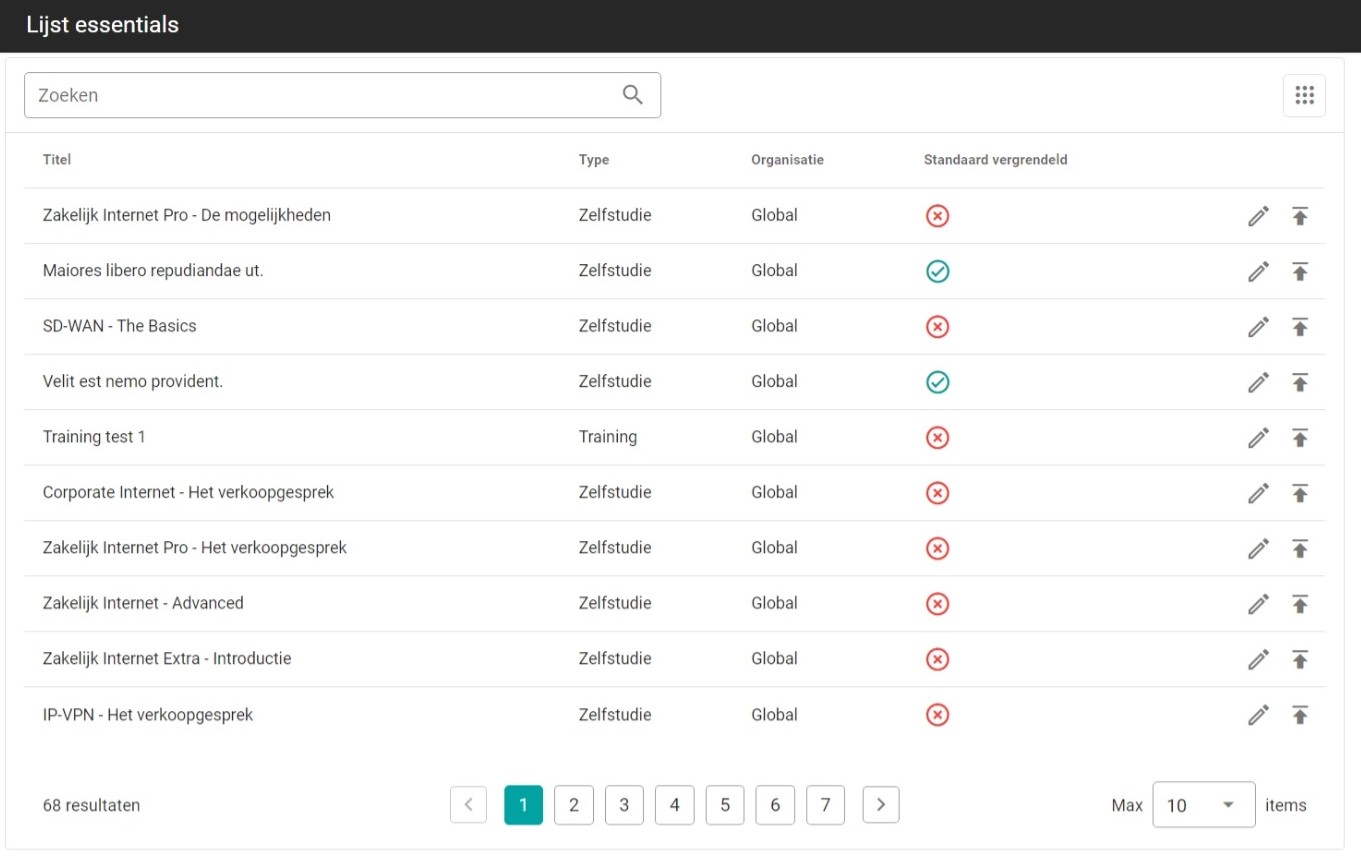Toggle locked status of Zakelijk Internet Extra - Introductie
Screen dimensions: 1361x859
pyautogui.click(x=937, y=659)
